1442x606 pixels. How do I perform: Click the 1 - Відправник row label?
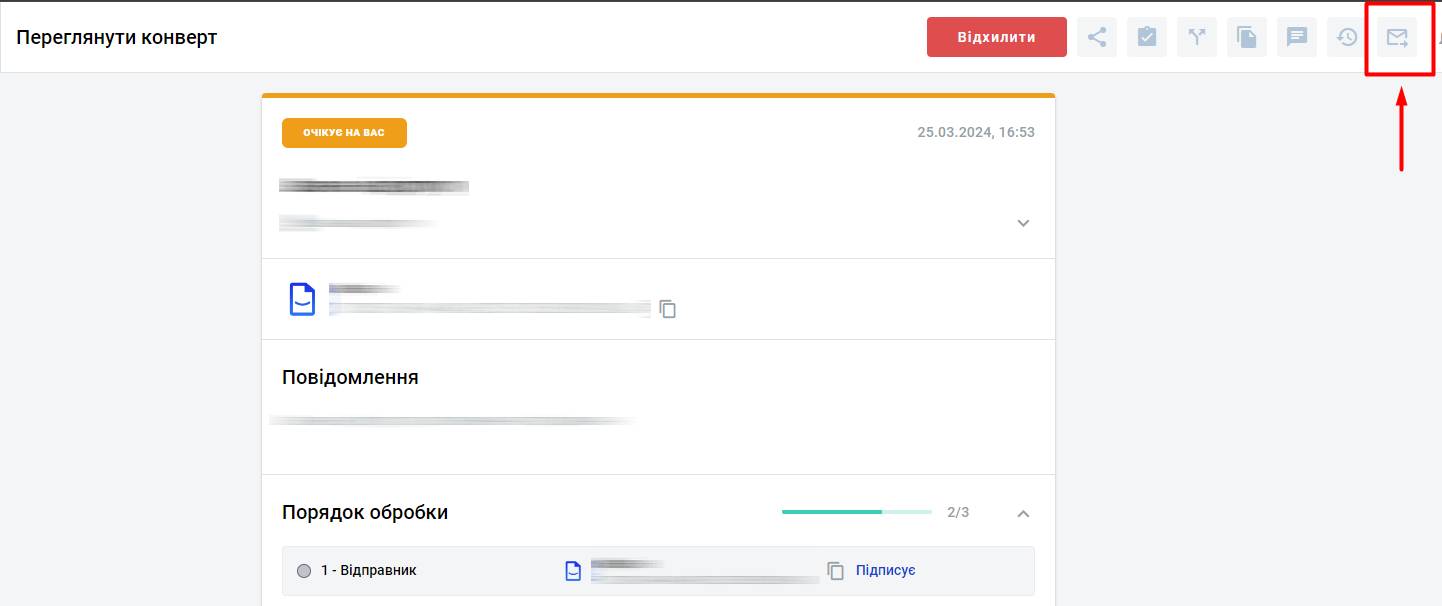click(368, 571)
